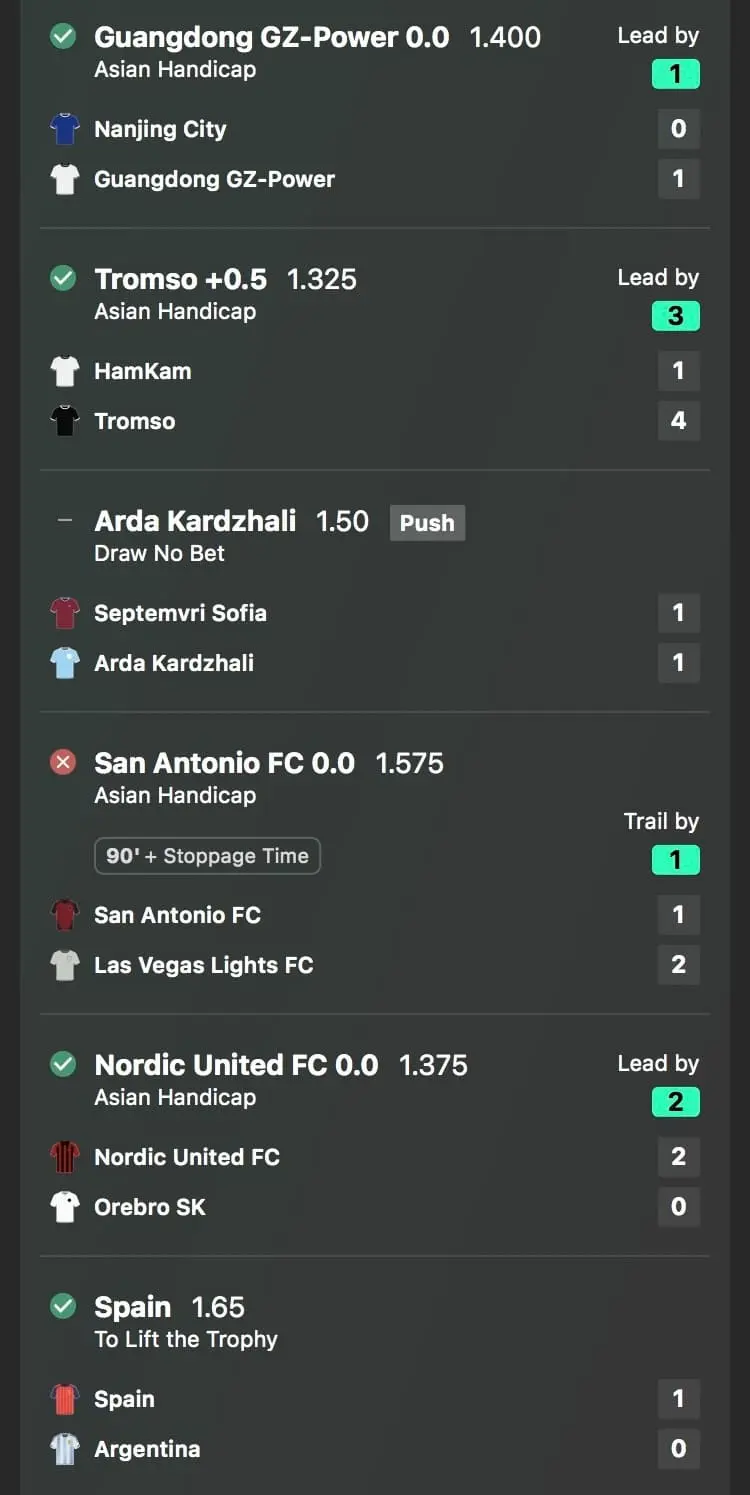Click the Arda Kardzhali light blue jersey
Image resolution: width=750 pixels, height=1495 pixels.
pyautogui.click(x=65, y=663)
